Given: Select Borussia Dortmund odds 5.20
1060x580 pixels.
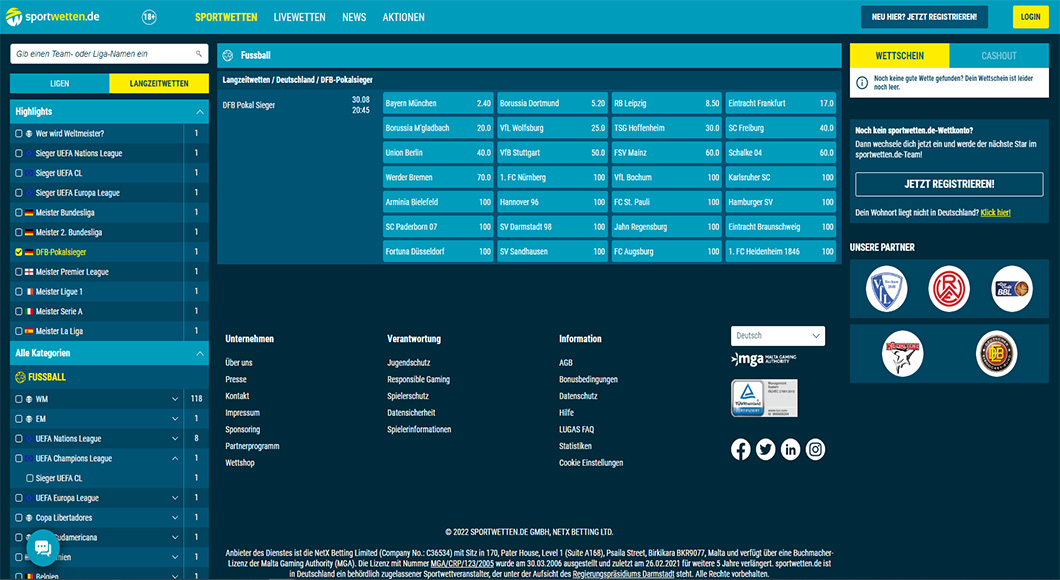Looking at the screenshot, I should point(552,103).
